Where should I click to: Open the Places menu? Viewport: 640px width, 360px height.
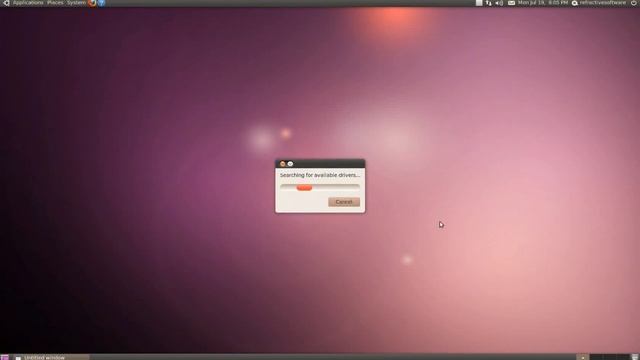pyautogui.click(x=55, y=3)
